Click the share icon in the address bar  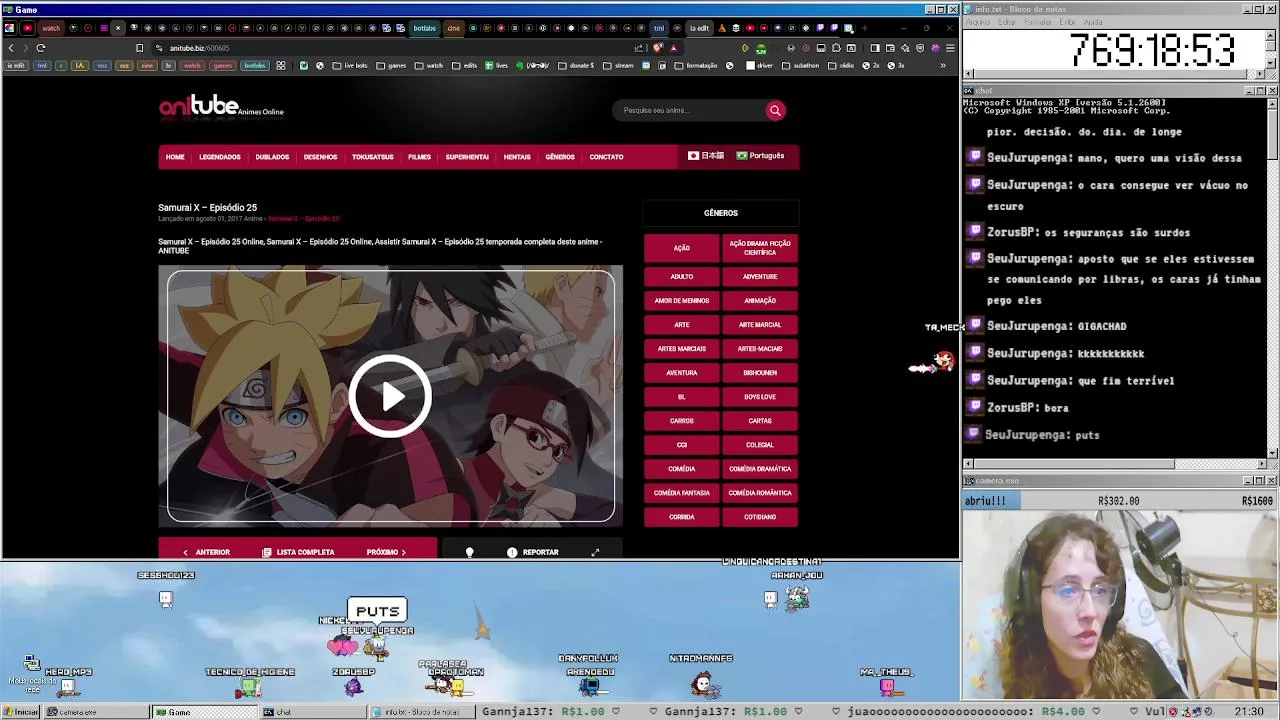click(x=639, y=48)
